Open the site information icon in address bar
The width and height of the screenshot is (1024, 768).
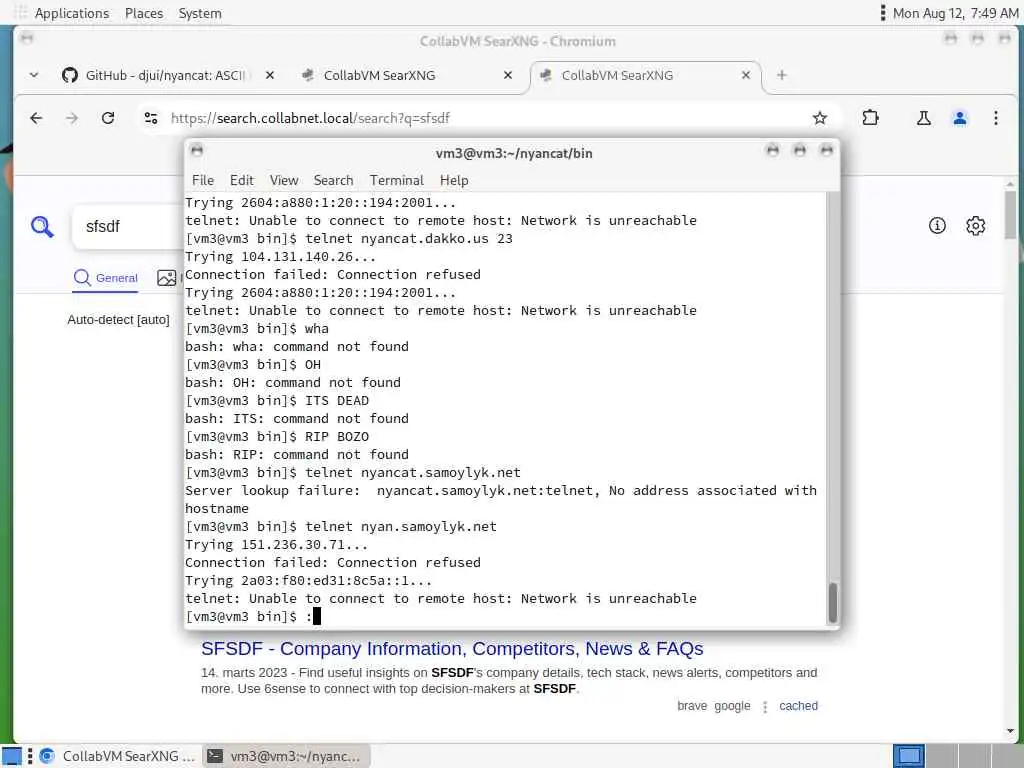click(151, 118)
